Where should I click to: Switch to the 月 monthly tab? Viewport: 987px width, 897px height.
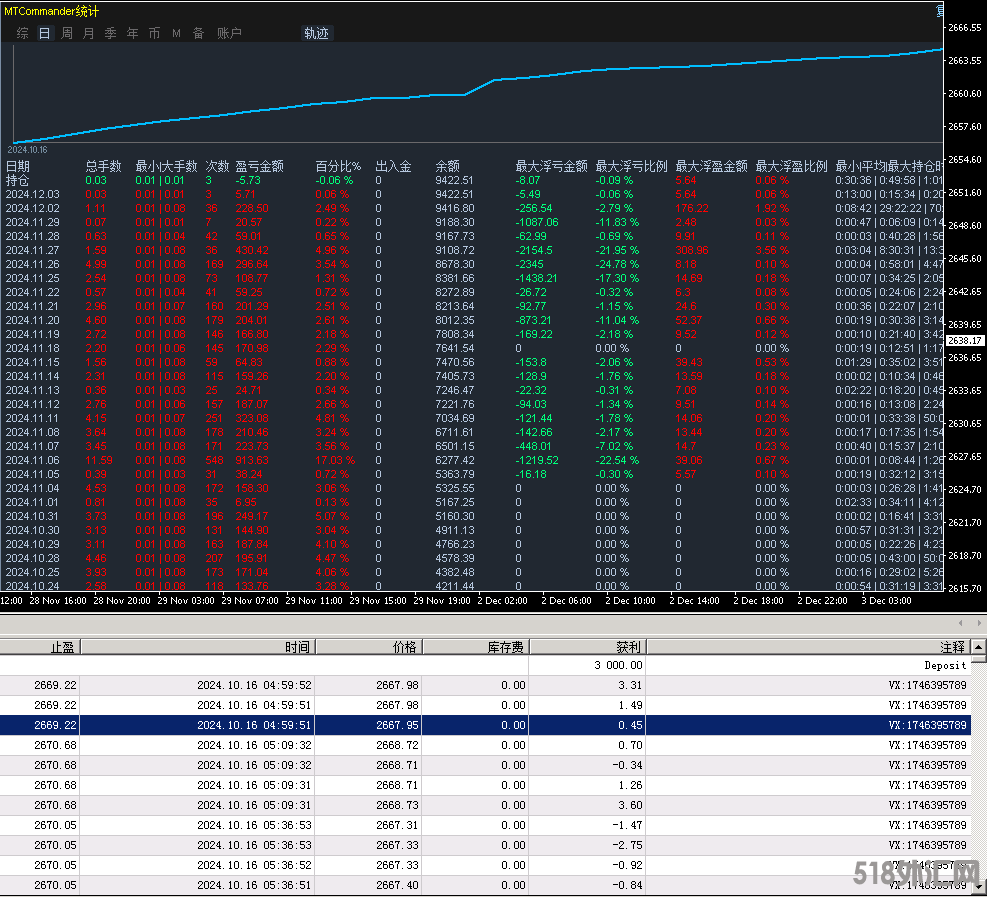pos(88,33)
